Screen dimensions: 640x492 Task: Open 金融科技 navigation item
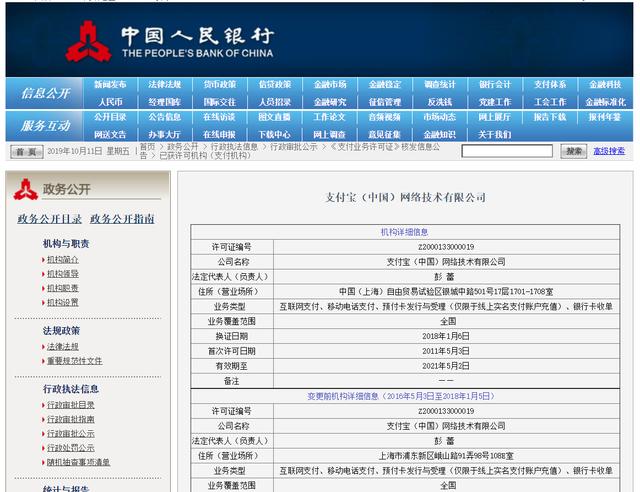pyautogui.click(x=605, y=85)
